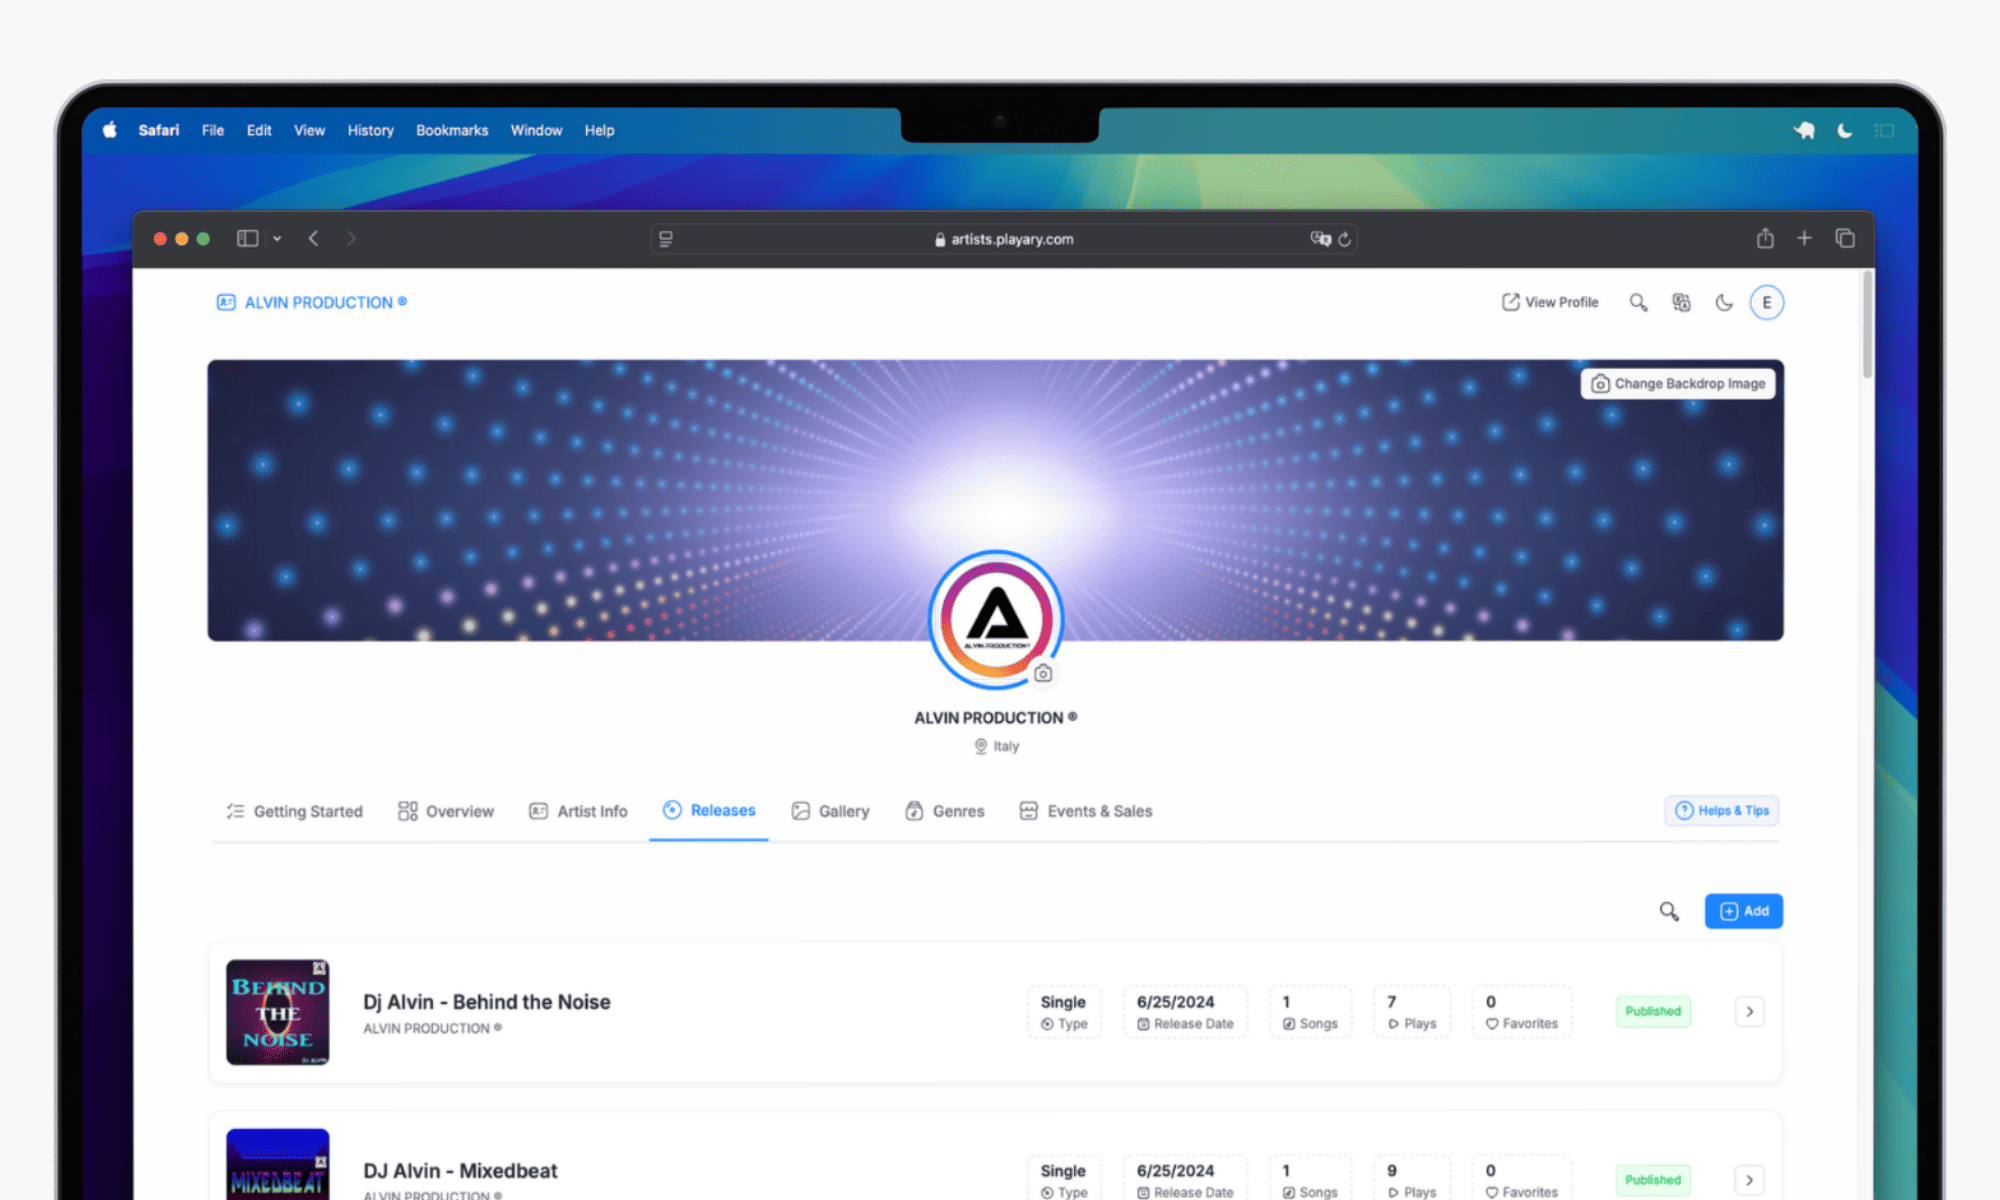Click Change Backdrop Image button
Image resolution: width=2000 pixels, height=1200 pixels.
click(1678, 384)
